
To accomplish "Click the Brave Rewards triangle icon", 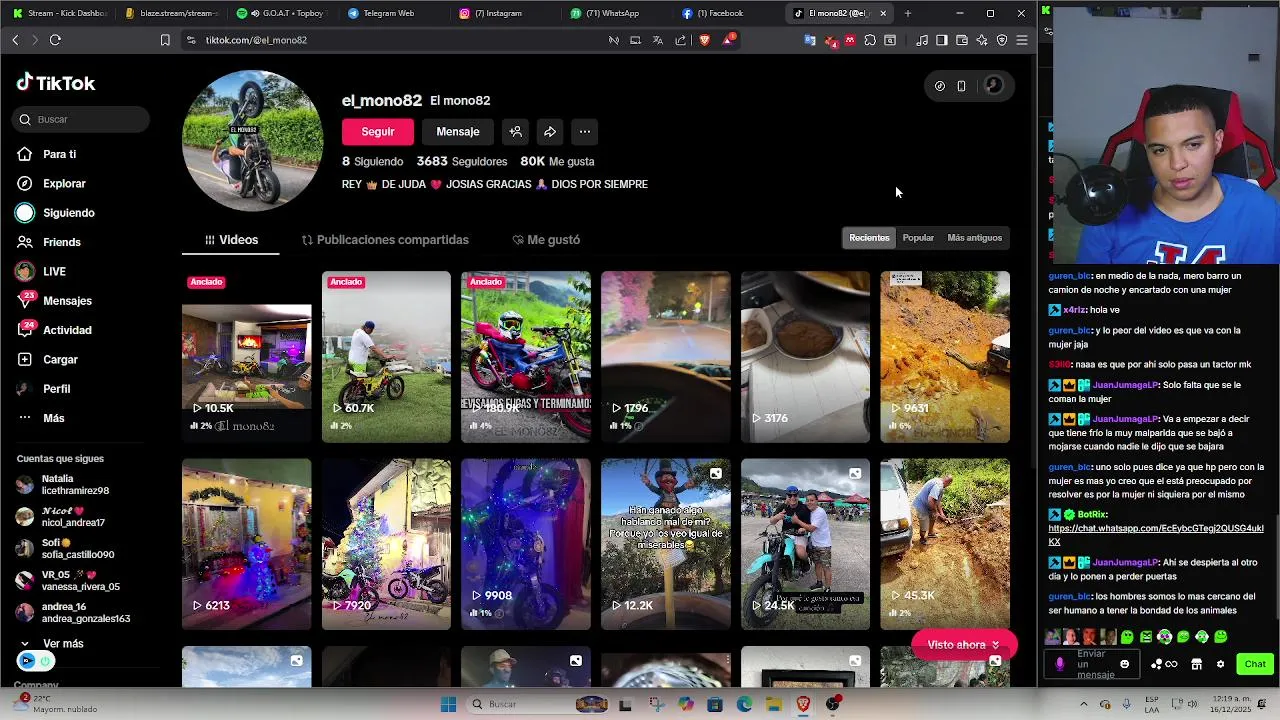I will click(729, 40).
